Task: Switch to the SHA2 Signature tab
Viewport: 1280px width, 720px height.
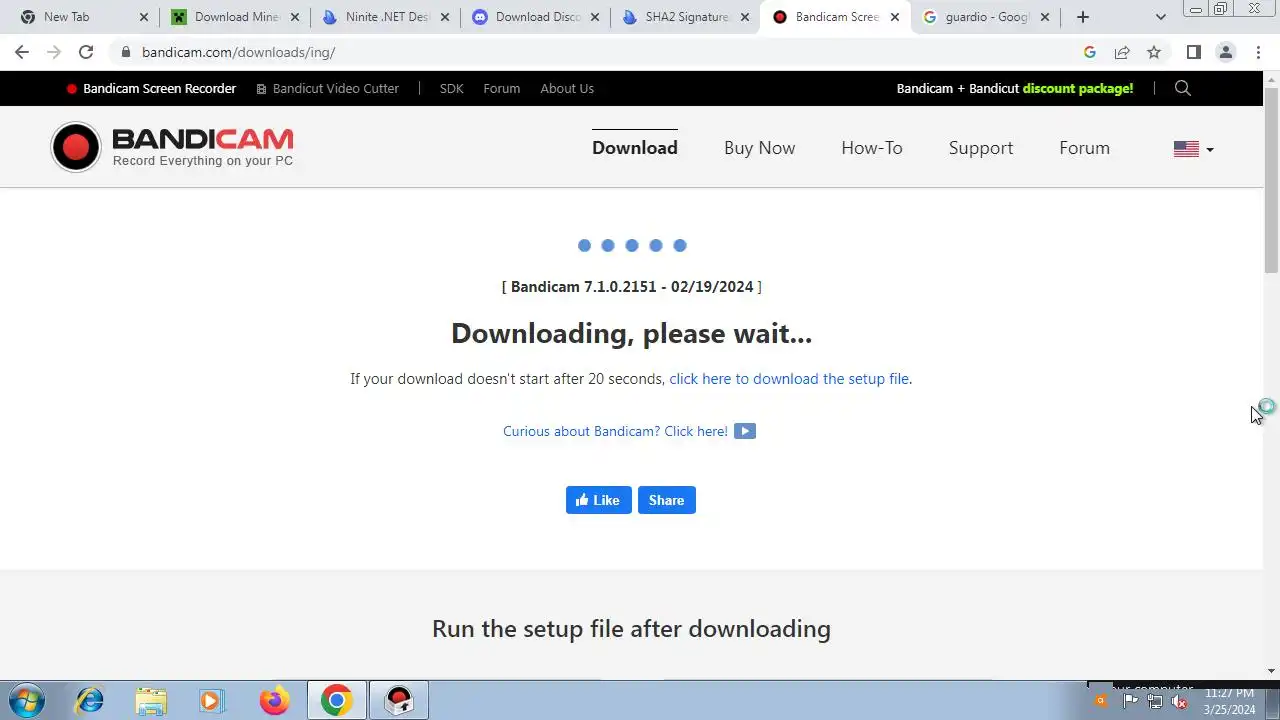Action: pos(686,17)
